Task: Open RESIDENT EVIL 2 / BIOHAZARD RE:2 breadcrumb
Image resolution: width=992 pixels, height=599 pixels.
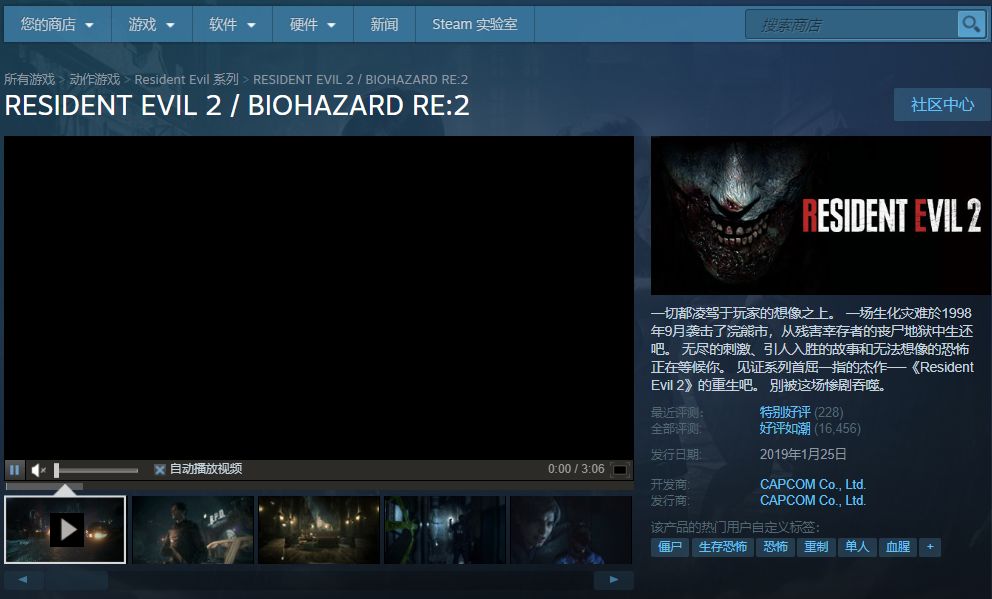Action: click(x=361, y=79)
